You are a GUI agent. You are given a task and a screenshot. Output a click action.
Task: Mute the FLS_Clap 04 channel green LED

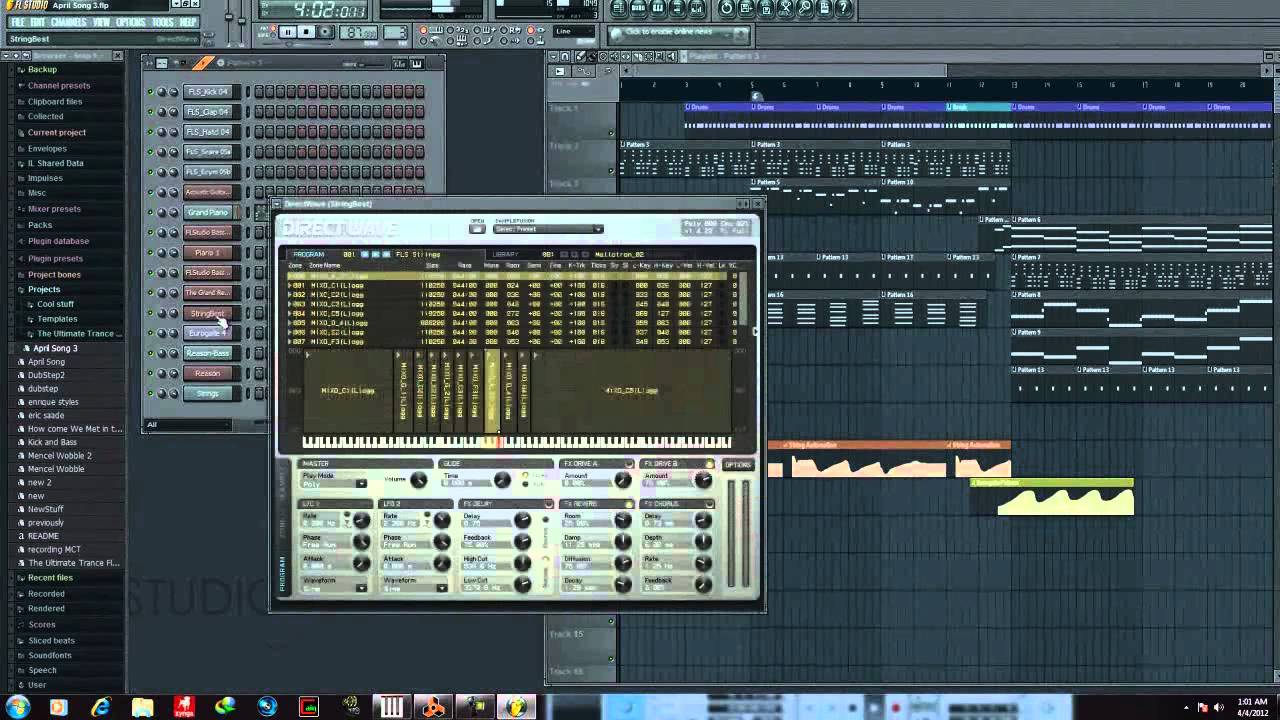(x=150, y=112)
